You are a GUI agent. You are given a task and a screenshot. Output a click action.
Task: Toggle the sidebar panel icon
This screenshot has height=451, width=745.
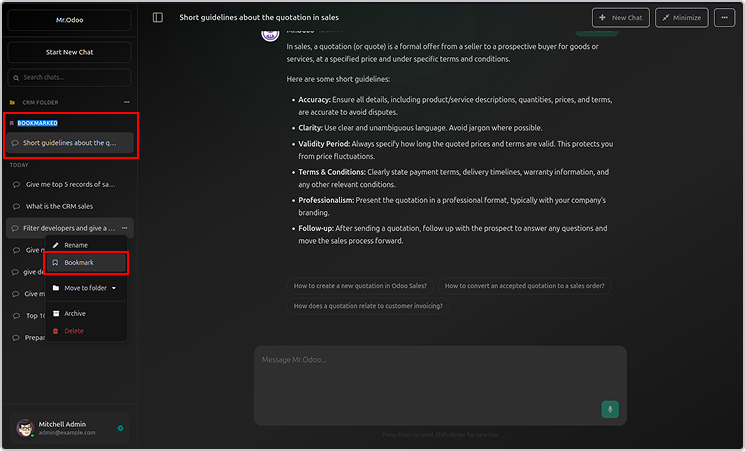(x=158, y=18)
